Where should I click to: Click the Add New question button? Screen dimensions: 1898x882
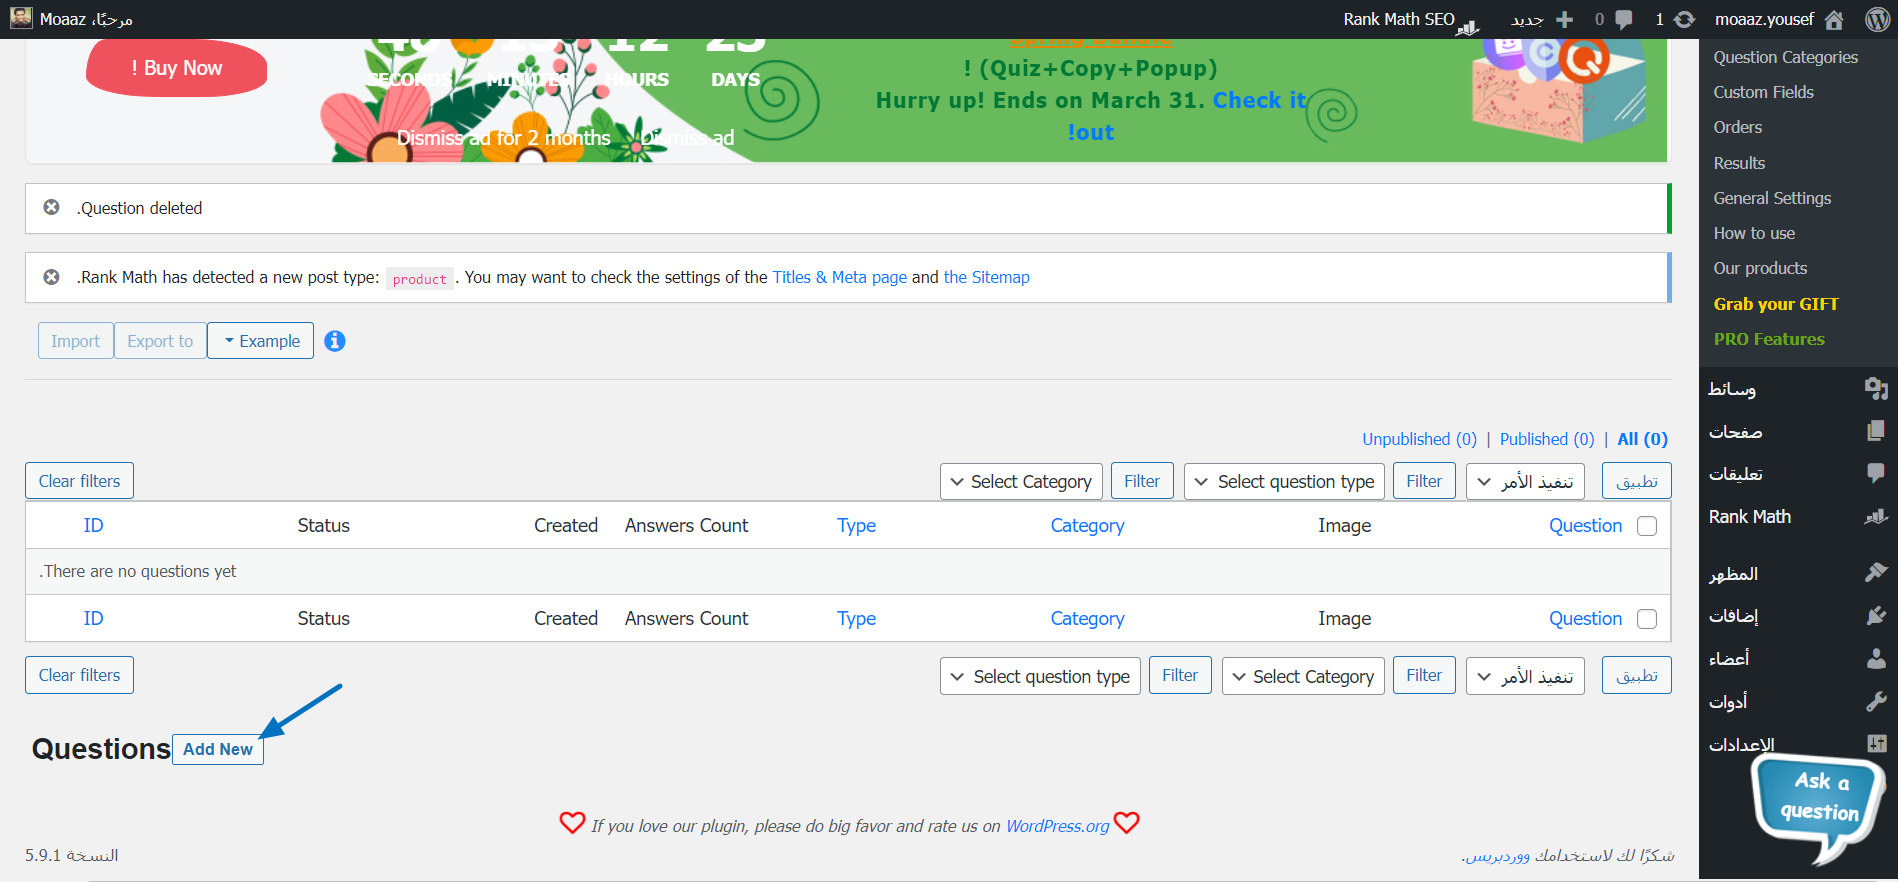(218, 749)
